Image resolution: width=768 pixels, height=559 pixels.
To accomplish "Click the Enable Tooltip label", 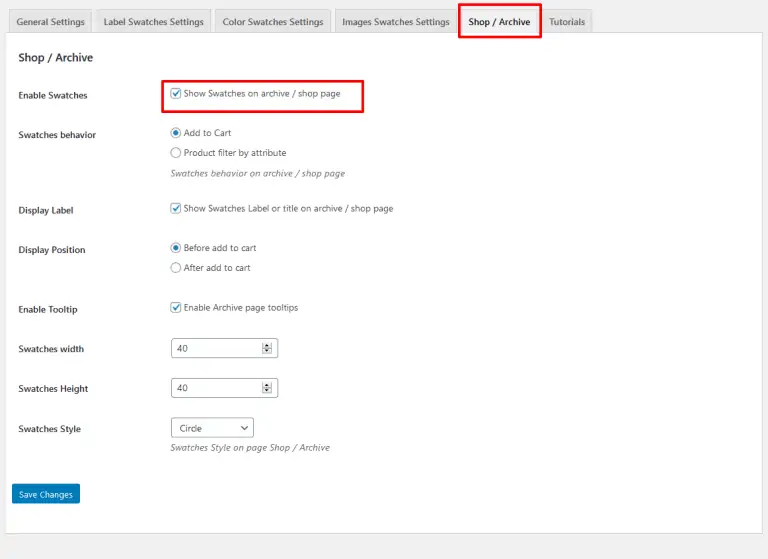I will pyautogui.click(x=48, y=310).
